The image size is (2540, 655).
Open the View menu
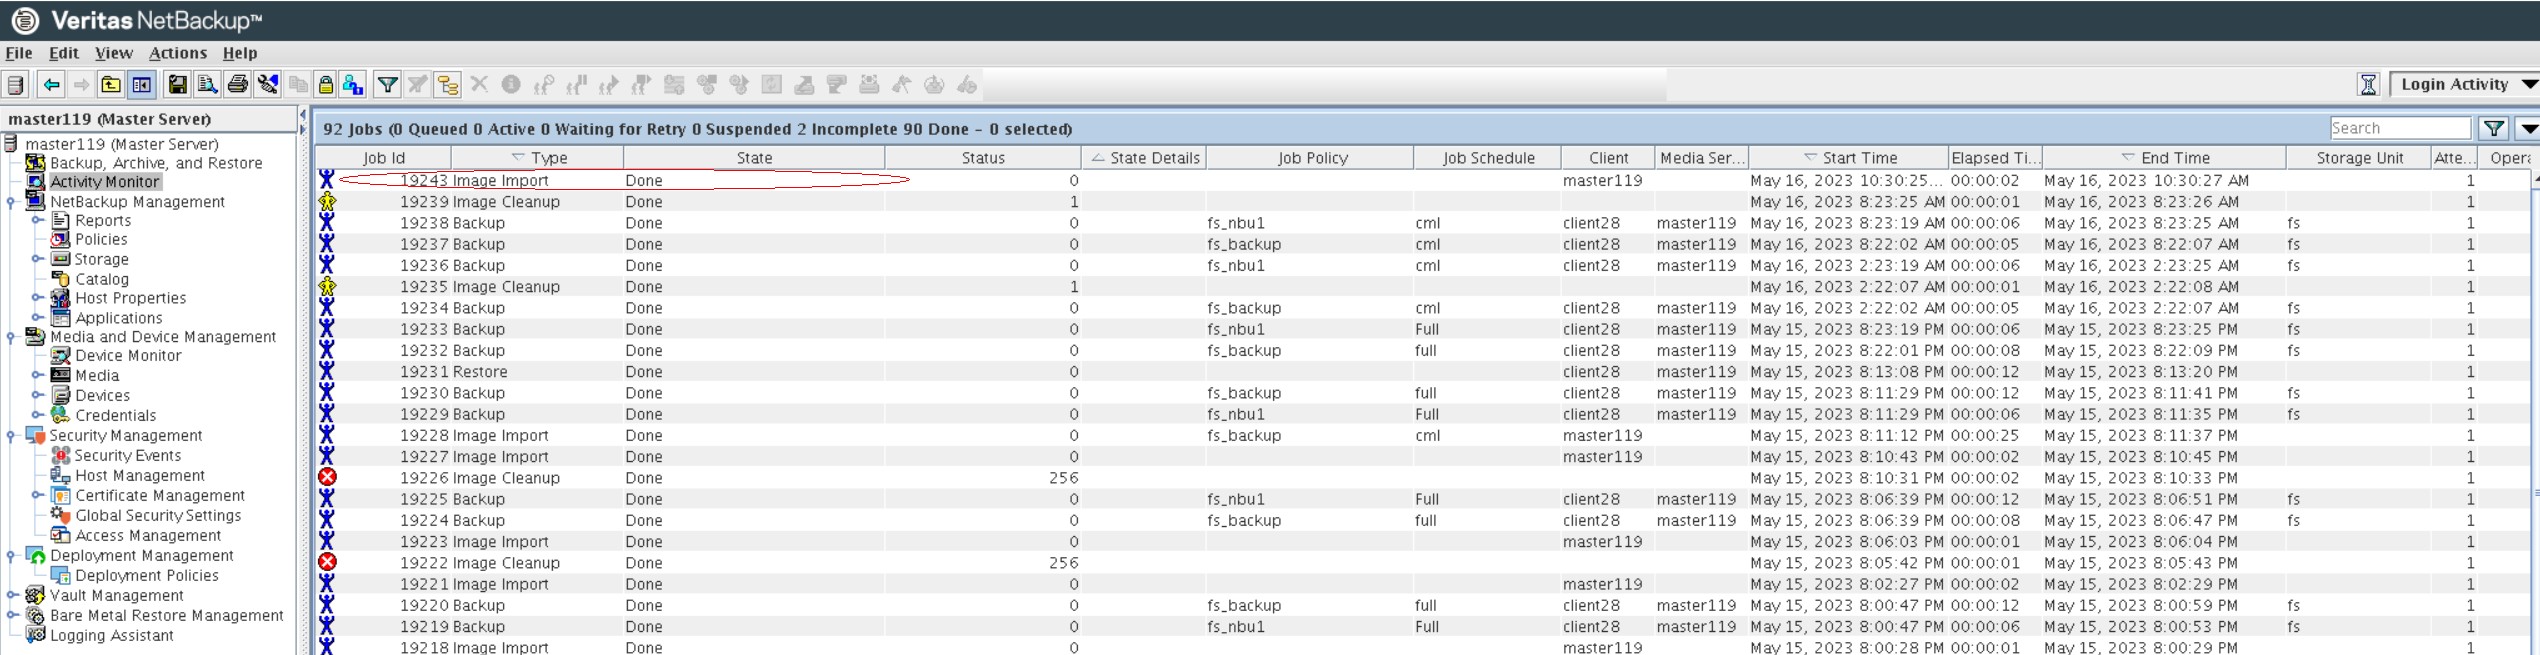[x=113, y=53]
